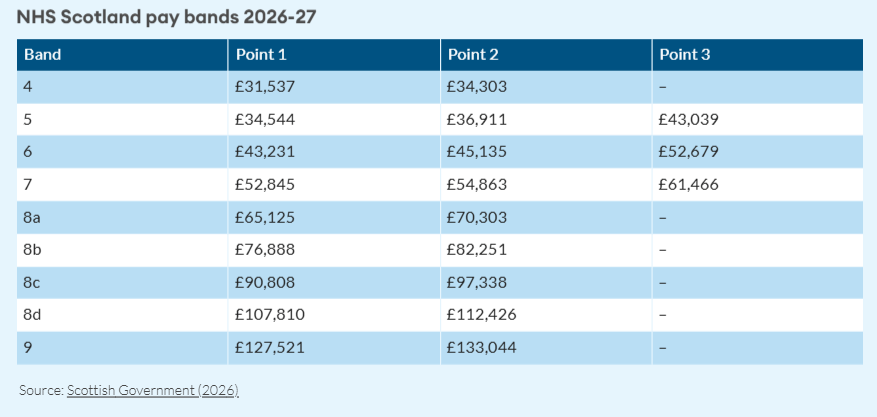Select the 8a band row label
The image size is (877, 417).
(33, 217)
